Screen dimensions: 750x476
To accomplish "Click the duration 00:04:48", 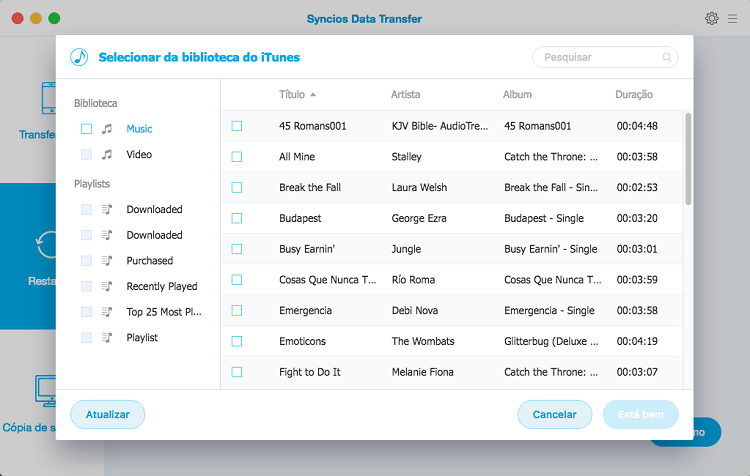I will tap(637, 126).
